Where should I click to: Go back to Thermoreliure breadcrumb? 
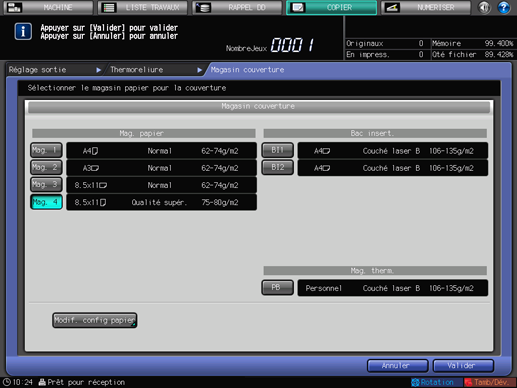click(137, 70)
